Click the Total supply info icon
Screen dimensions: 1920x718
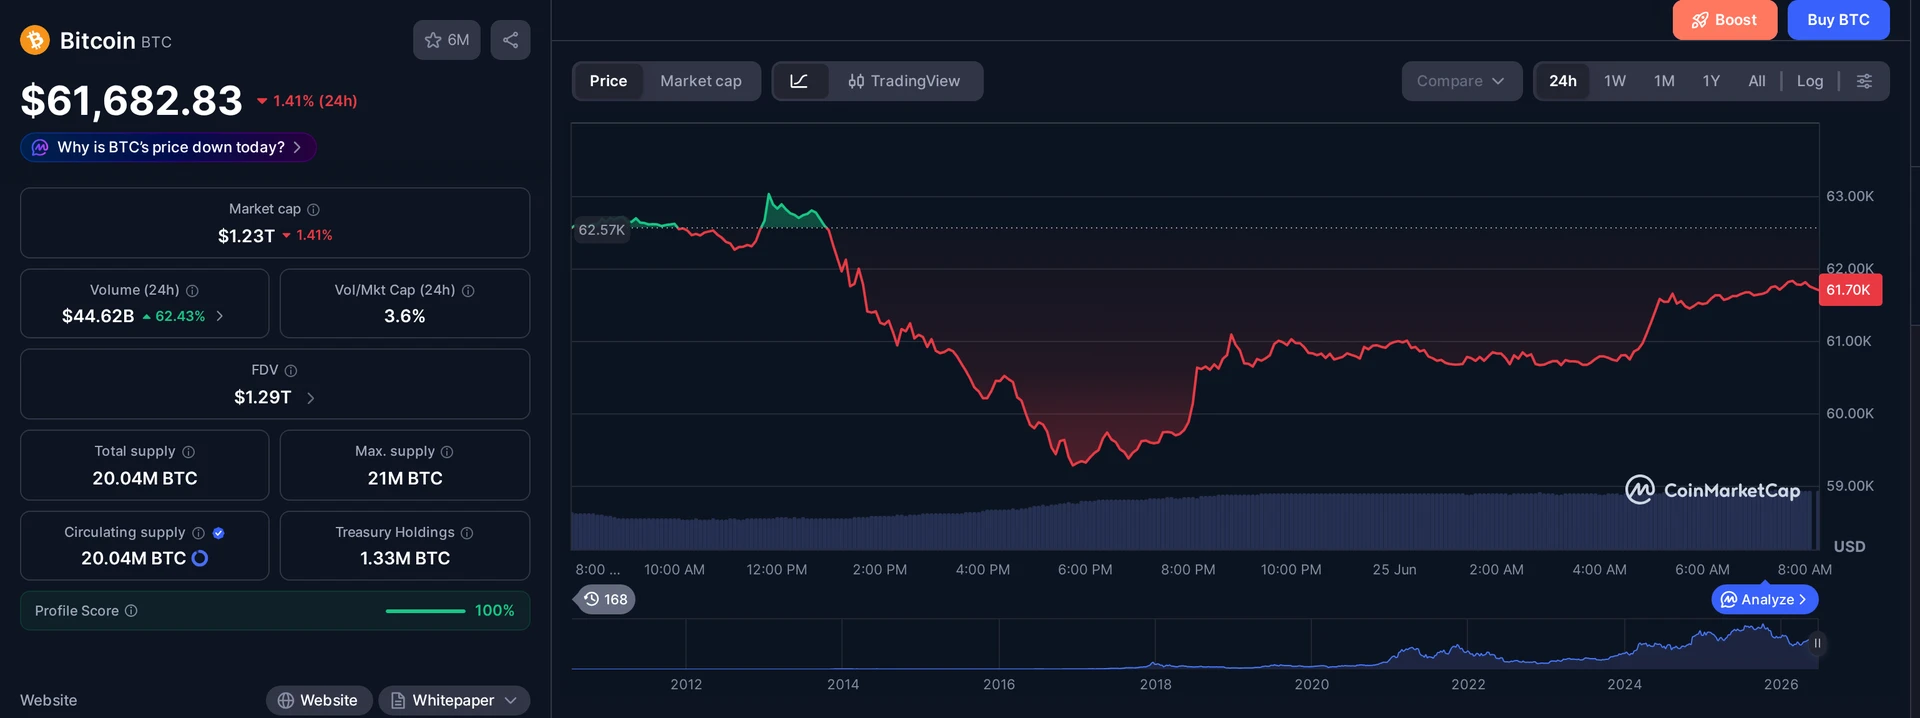pyautogui.click(x=188, y=452)
